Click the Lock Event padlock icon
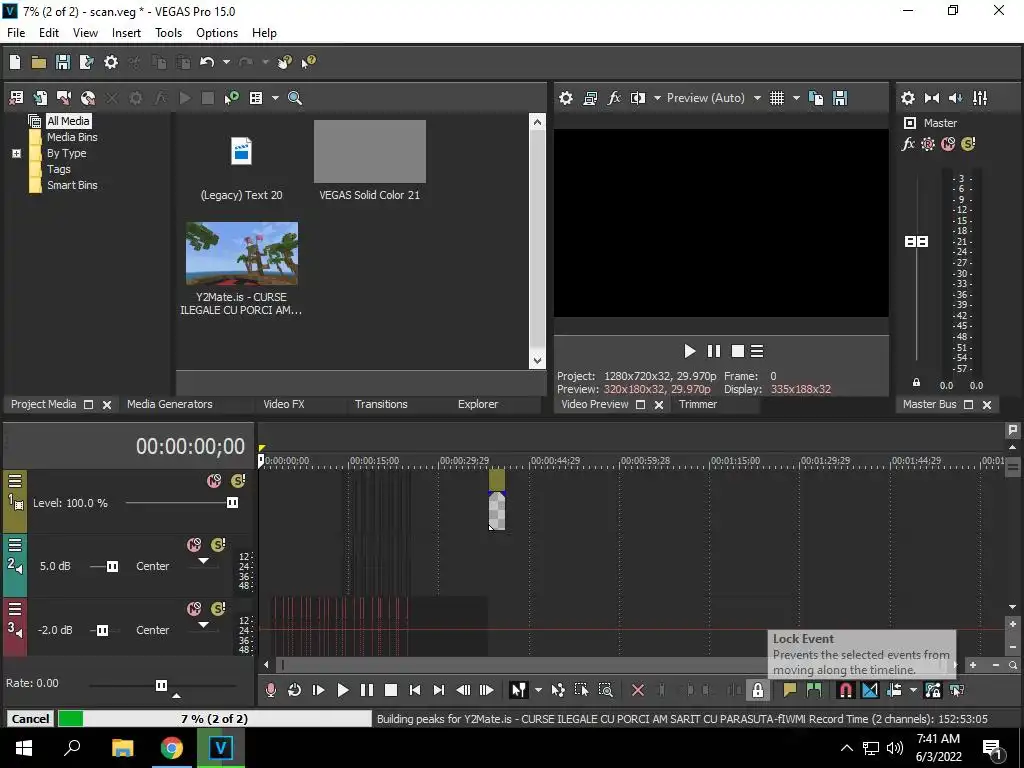1024x768 pixels. 758,690
